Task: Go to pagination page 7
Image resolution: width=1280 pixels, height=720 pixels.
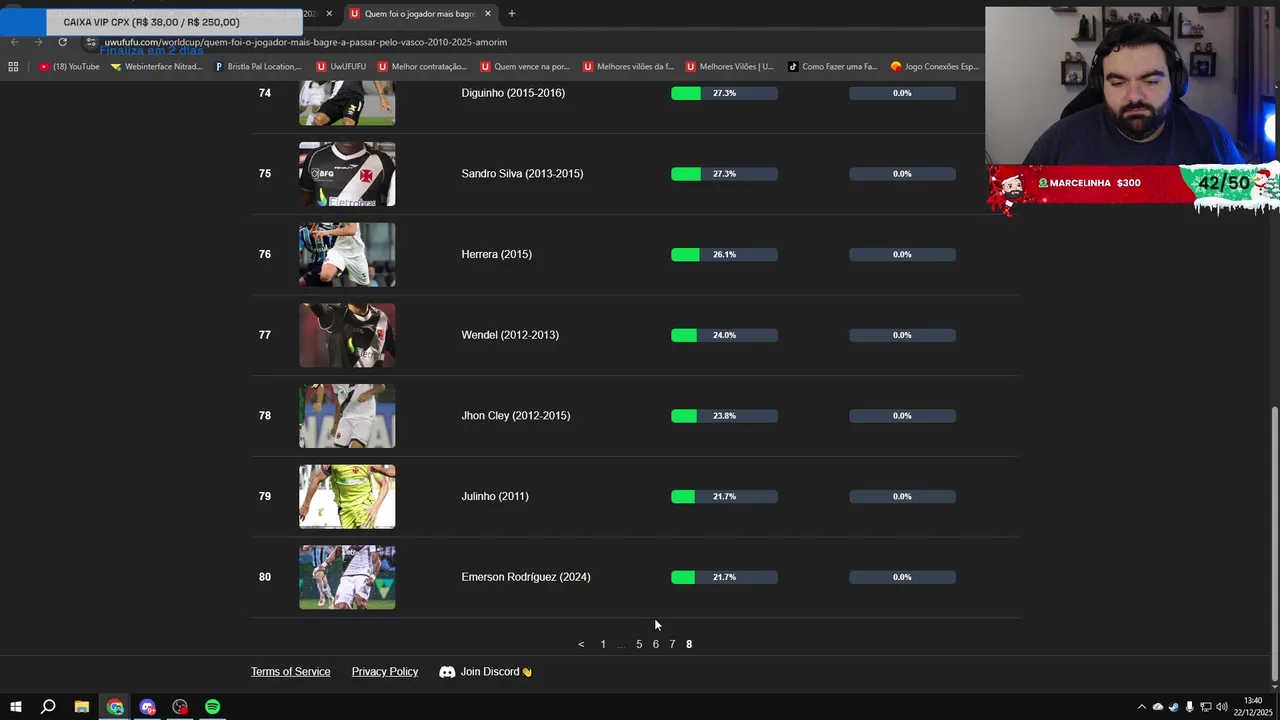Action: click(x=672, y=644)
